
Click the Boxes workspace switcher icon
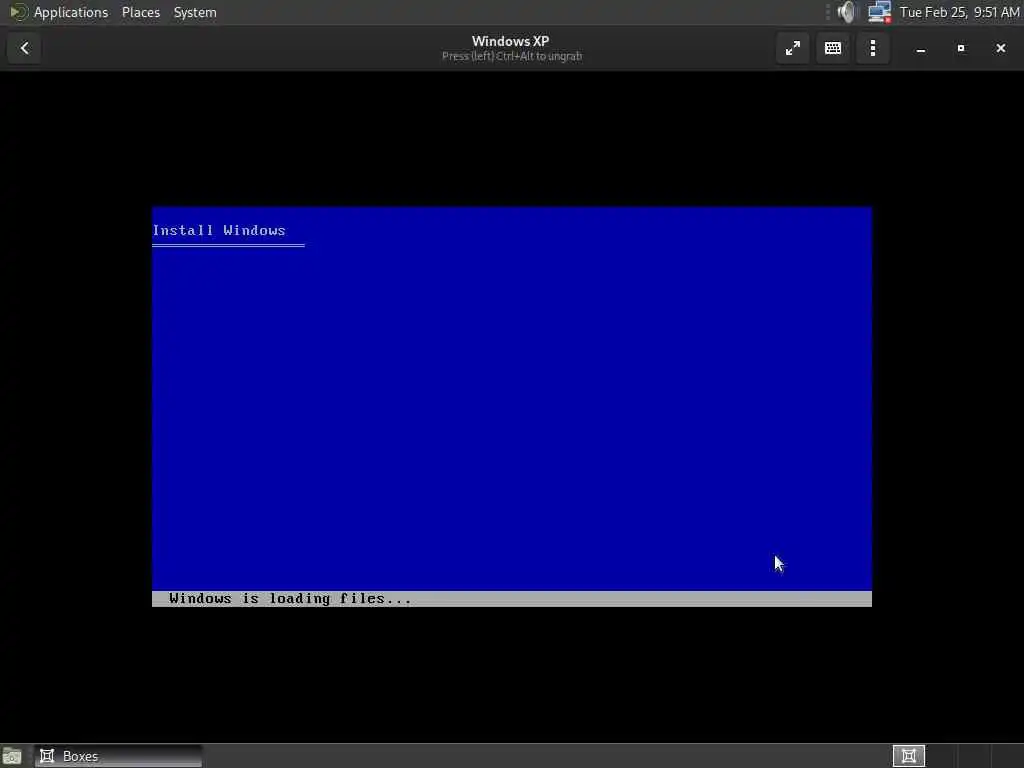point(908,756)
